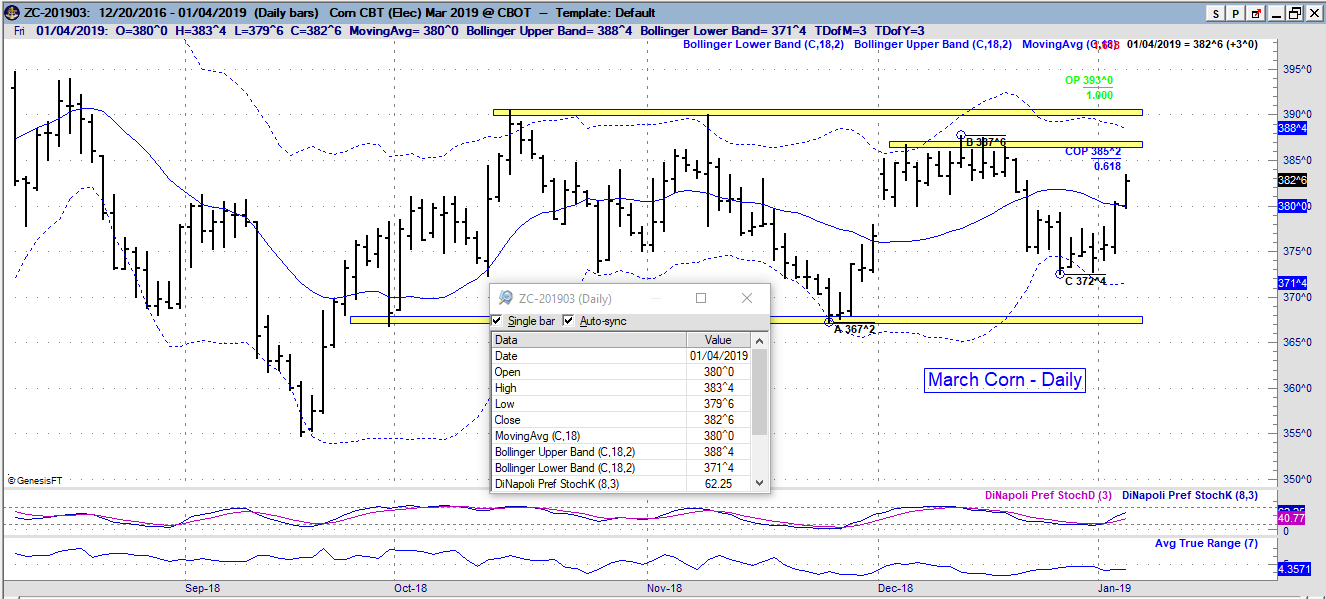Close the ZC-201903 (Daily) data window
Screen dimensions: 1326x599
[747, 298]
